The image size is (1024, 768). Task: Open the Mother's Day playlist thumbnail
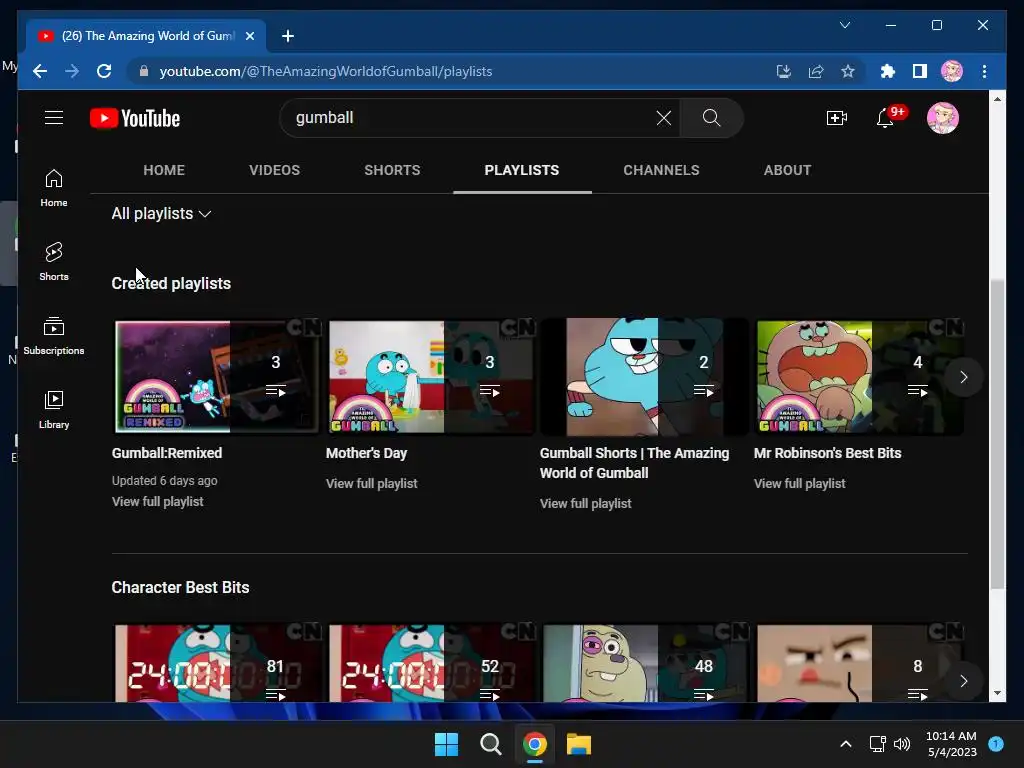pyautogui.click(x=431, y=377)
